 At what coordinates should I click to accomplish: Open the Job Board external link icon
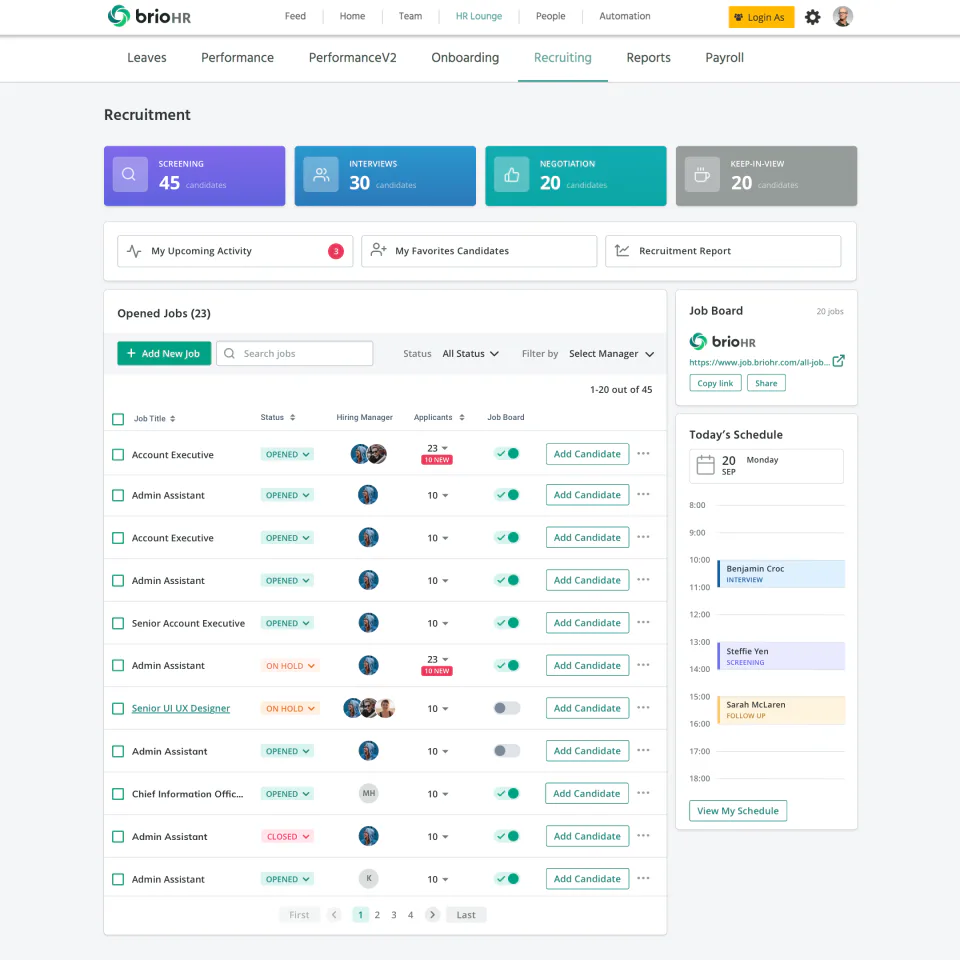coord(837,362)
